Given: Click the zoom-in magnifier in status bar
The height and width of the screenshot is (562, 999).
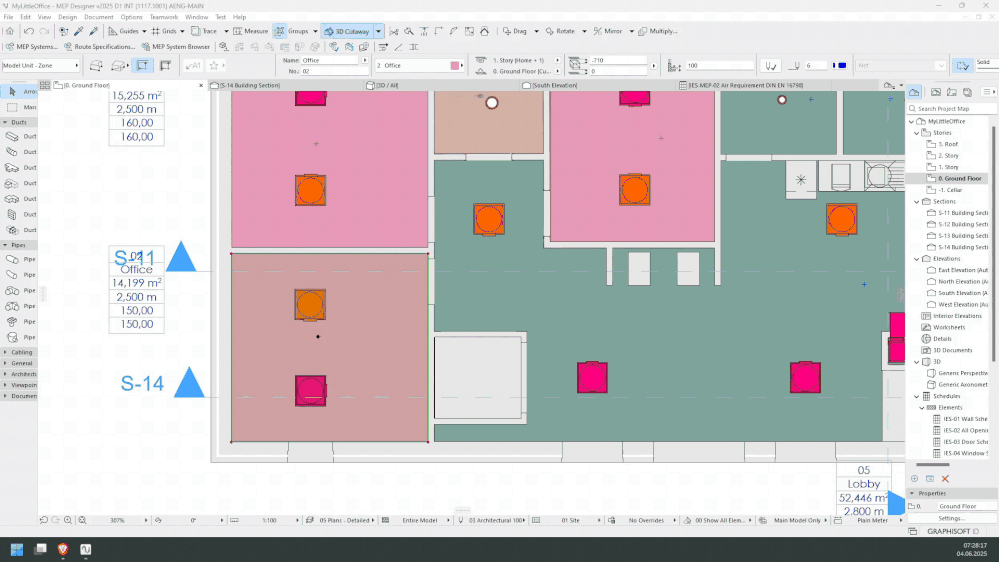Looking at the screenshot, I should [x=68, y=520].
